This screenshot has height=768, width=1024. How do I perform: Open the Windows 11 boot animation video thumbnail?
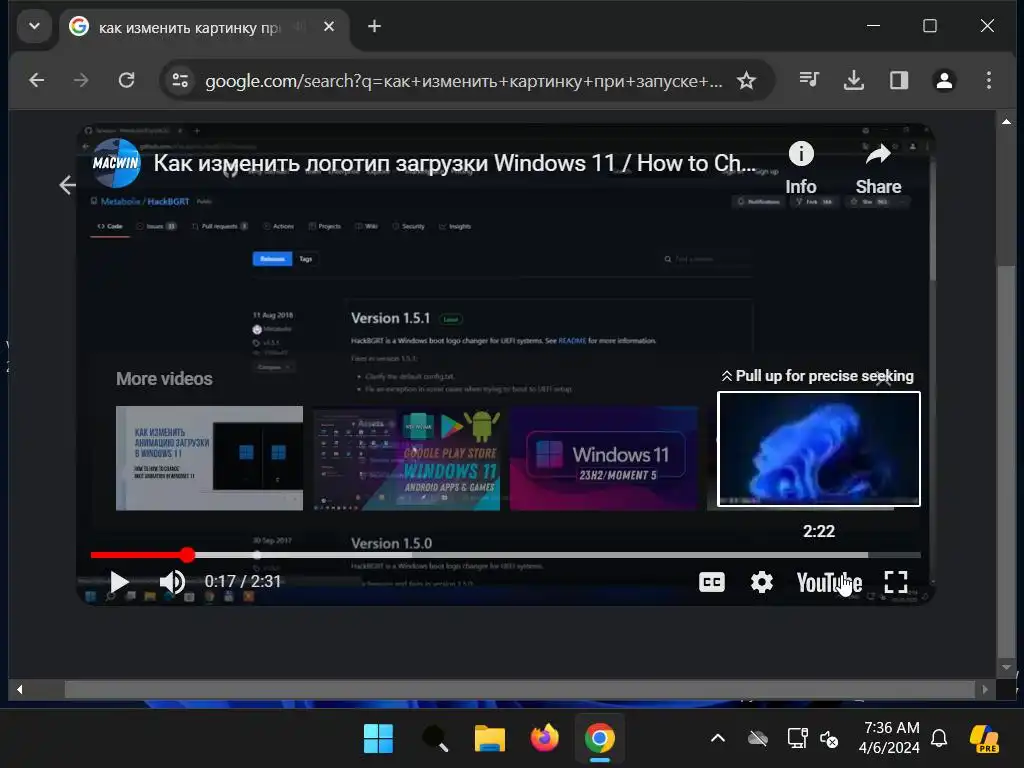(210, 458)
